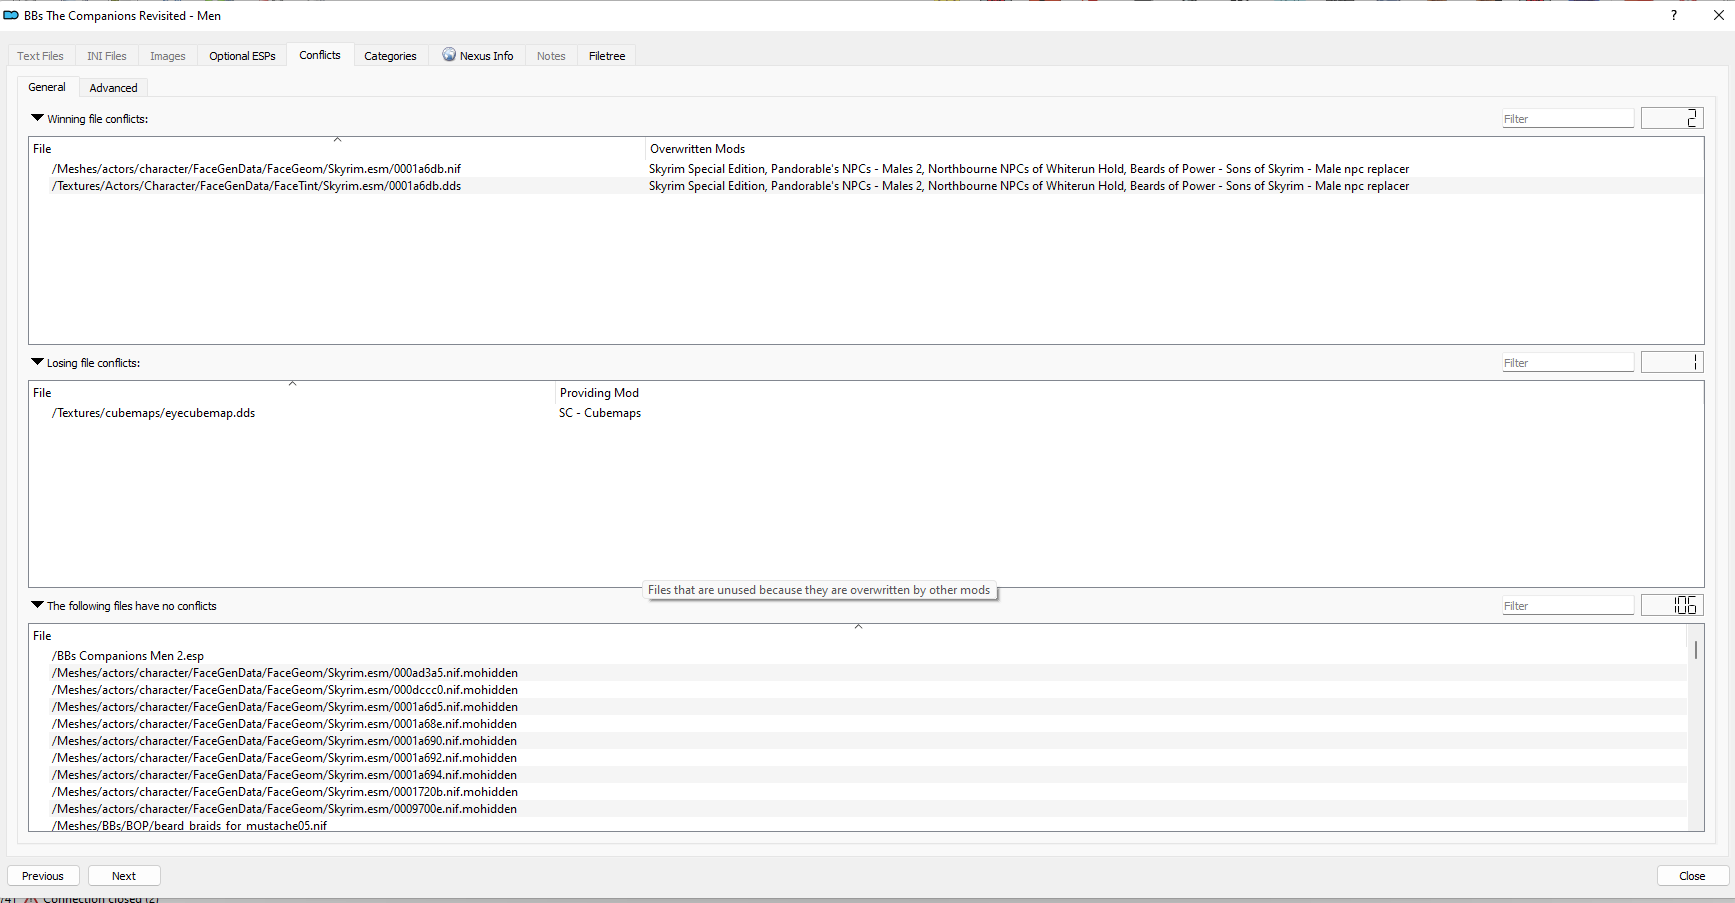Sort winning conflicts by File column
Viewport: 1735px width, 903px height.
(x=337, y=148)
